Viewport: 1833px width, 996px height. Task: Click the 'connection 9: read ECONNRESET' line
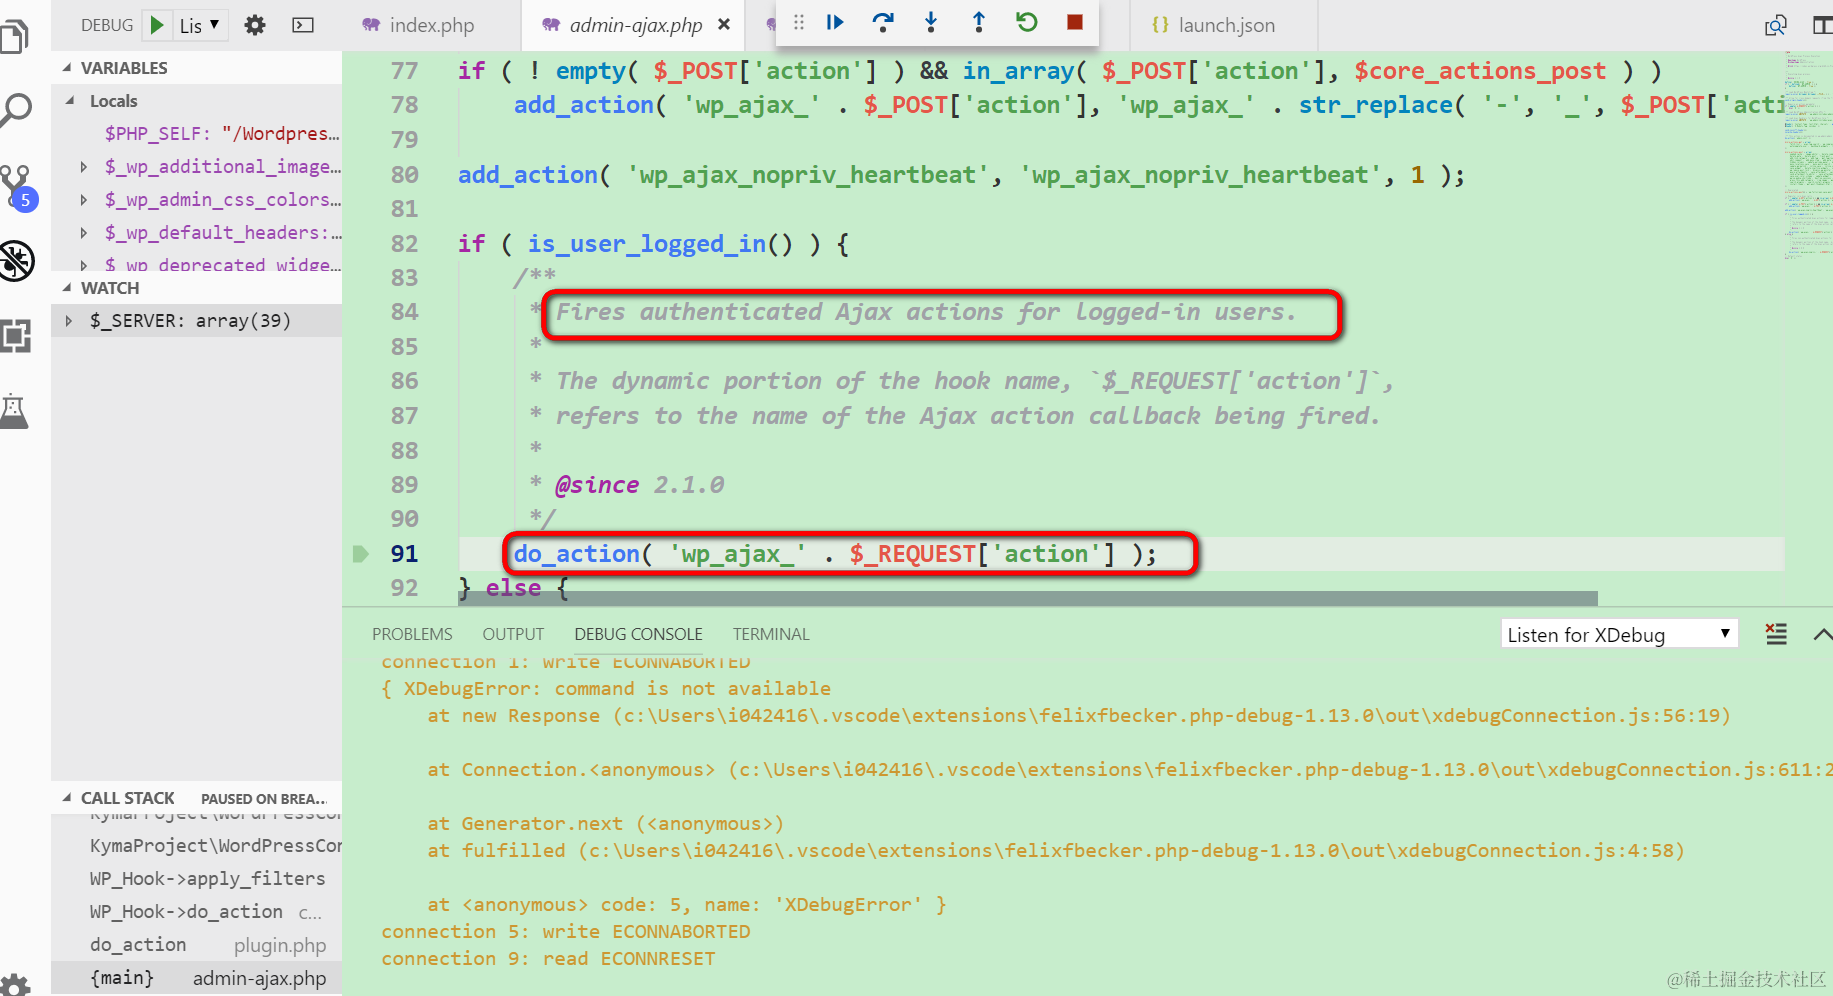pyautogui.click(x=548, y=959)
